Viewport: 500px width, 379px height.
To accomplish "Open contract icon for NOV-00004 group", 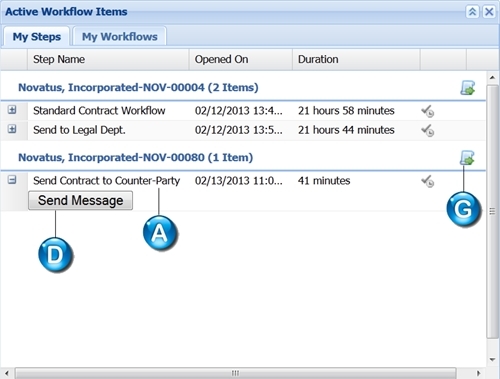I will pos(467,88).
